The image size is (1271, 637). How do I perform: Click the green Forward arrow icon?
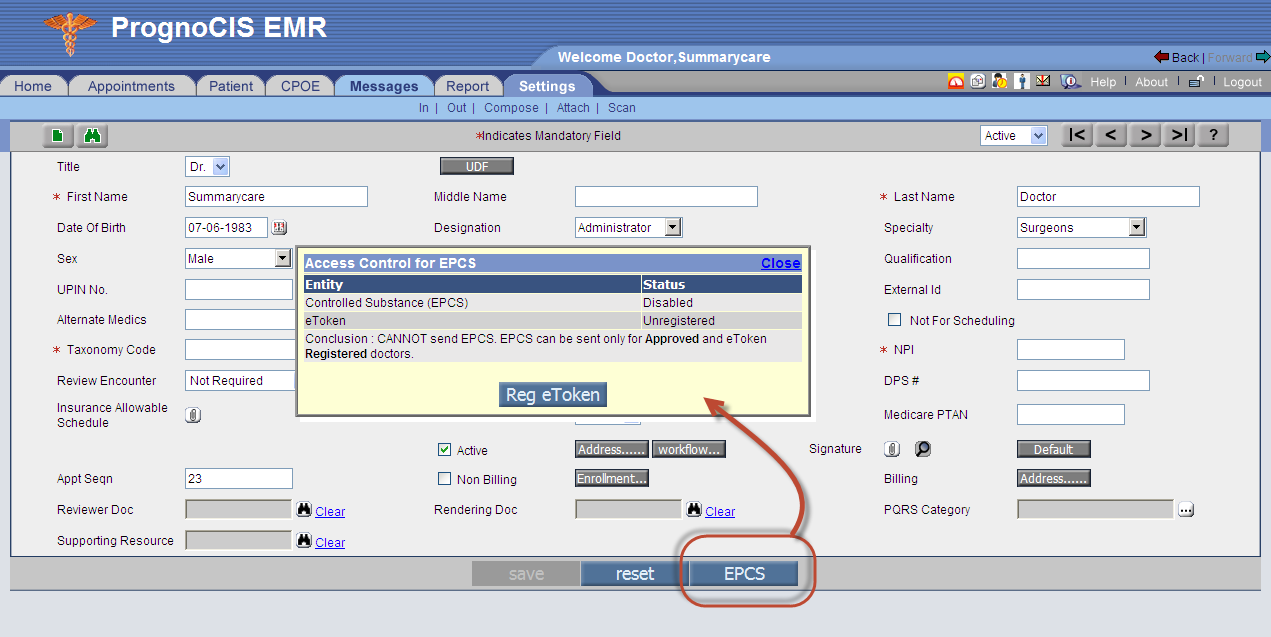tap(1263, 57)
